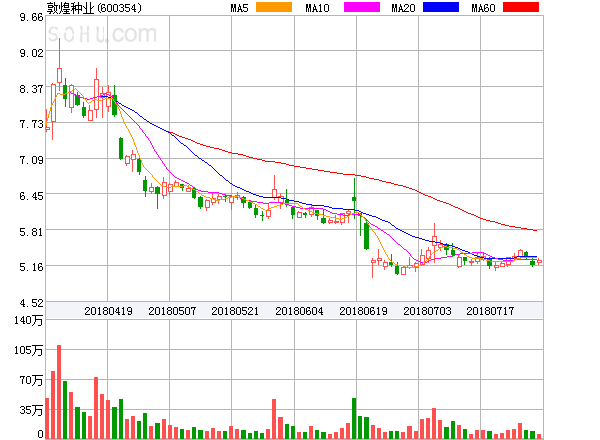
Task: Click the 20180419 date label
Action: click(108, 311)
